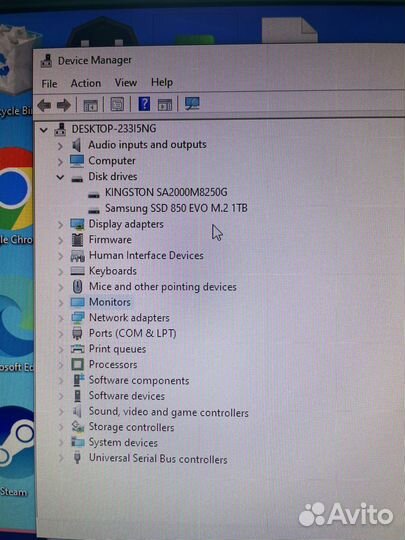405x540 pixels.
Task: Click Show/Hide Console Tree toolbar icon
Action: point(91,105)
